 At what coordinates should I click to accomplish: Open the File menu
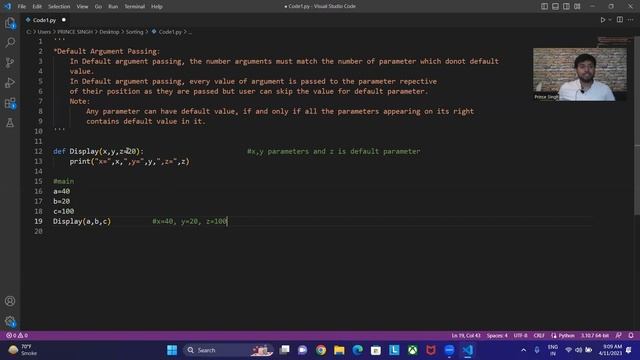point(22,7)
